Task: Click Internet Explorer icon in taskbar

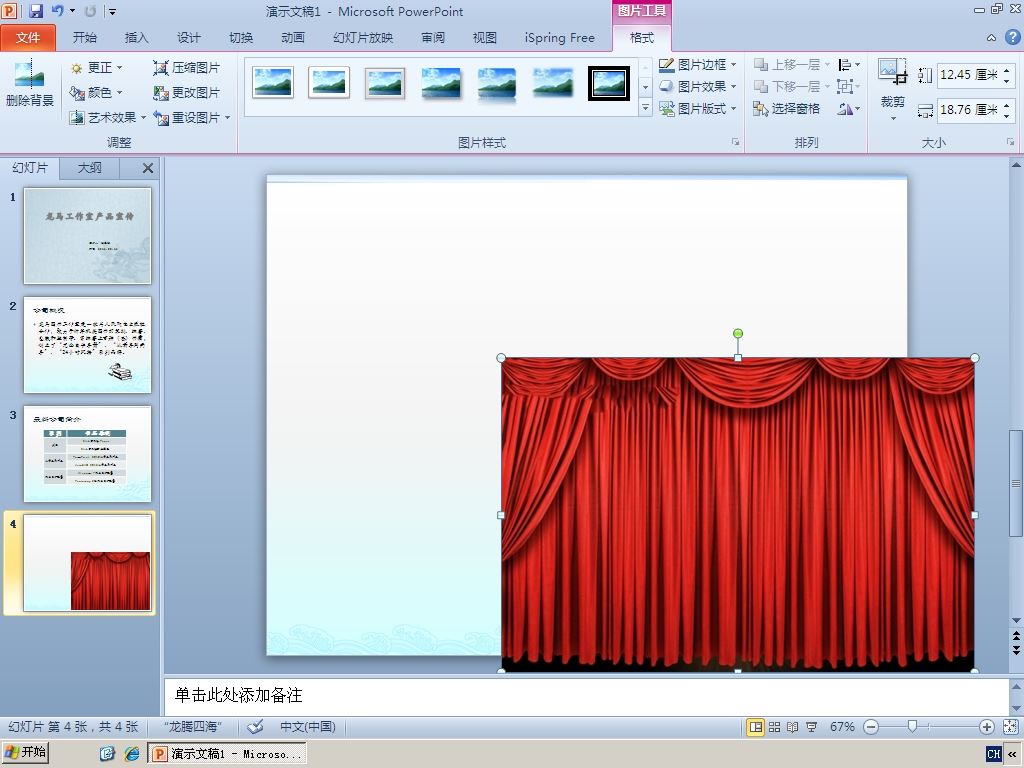Action: click(131, 754)
